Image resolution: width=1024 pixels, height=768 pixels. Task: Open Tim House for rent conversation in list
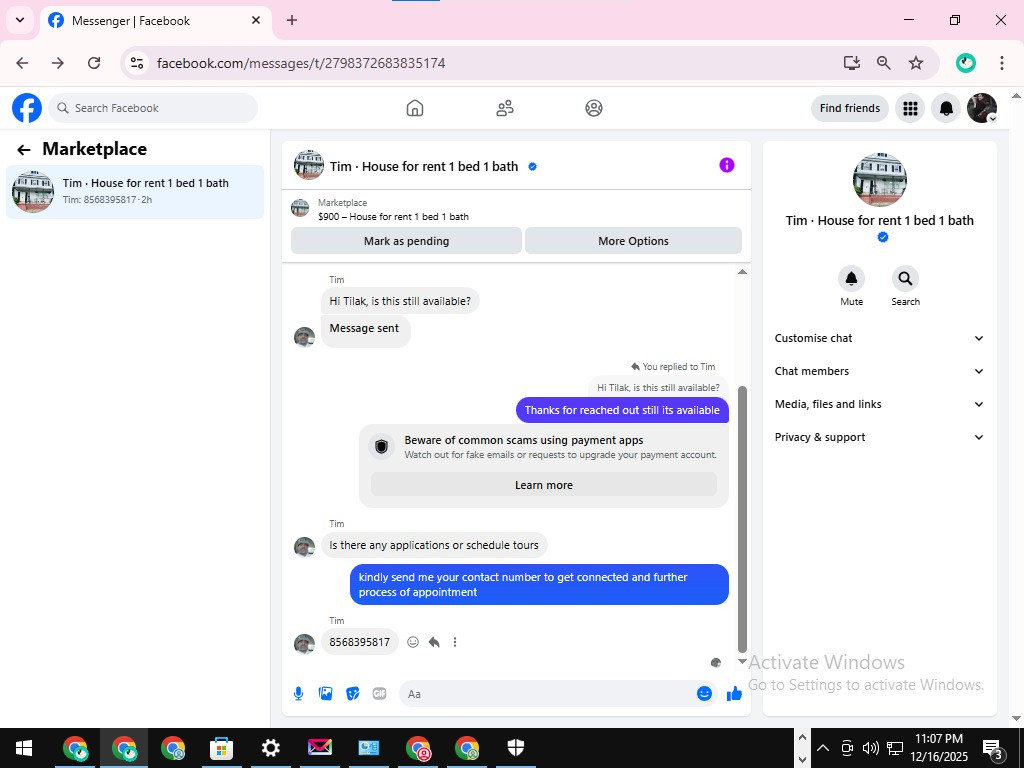135,191
